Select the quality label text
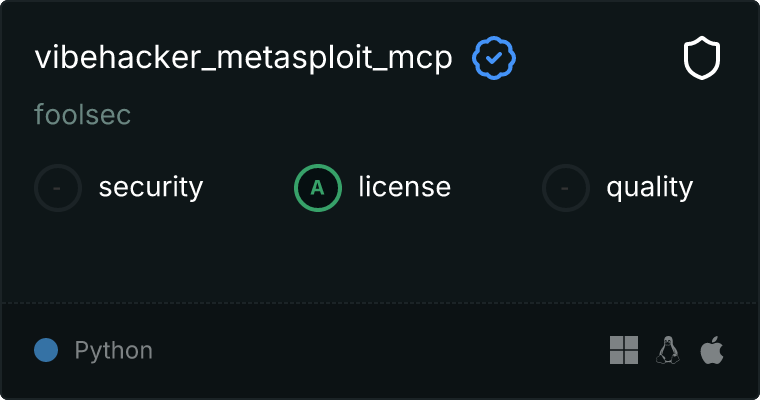 click(649, 187)
